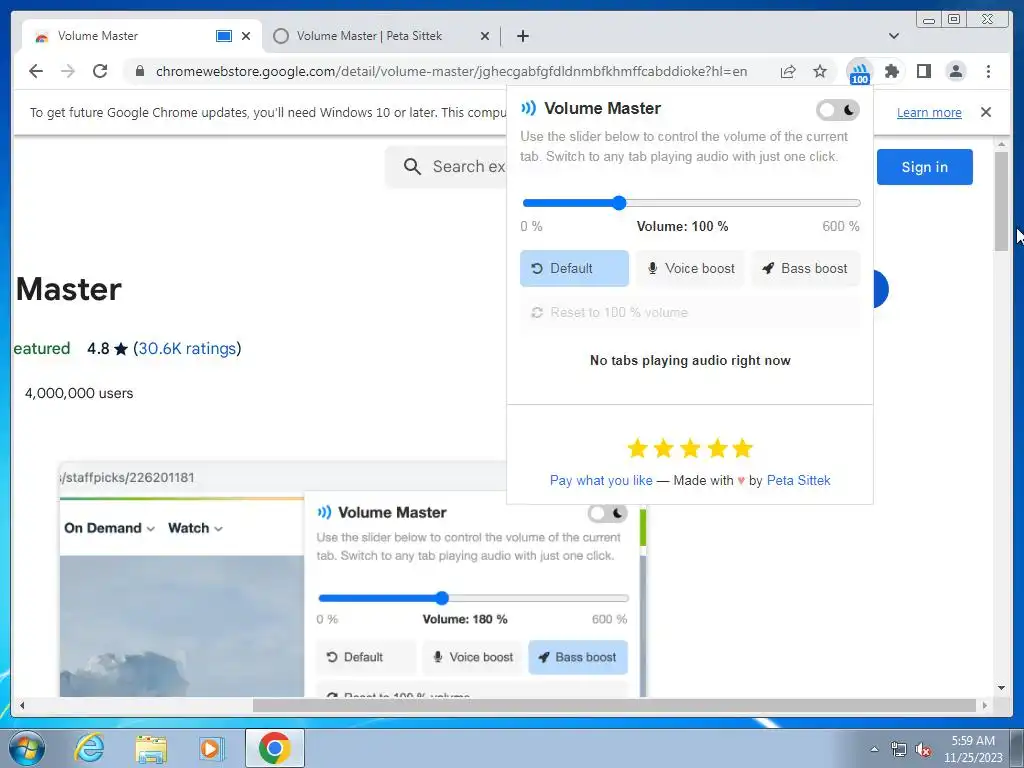
Task: Expand the tab search dropdown arrow
Action: tap(893, 36)
